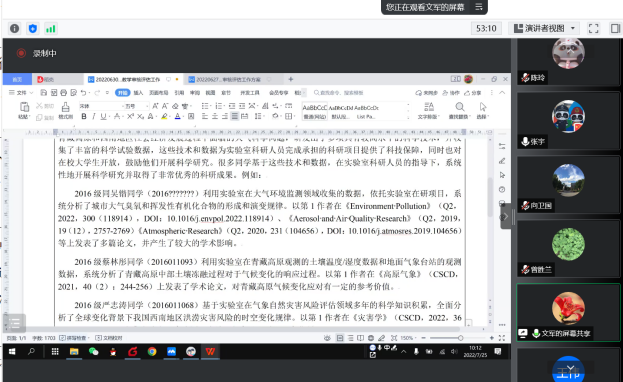This screenshot has height=382, width=623.
Task: Click the print icon in quick toolbar
Action: coord(63,93)
